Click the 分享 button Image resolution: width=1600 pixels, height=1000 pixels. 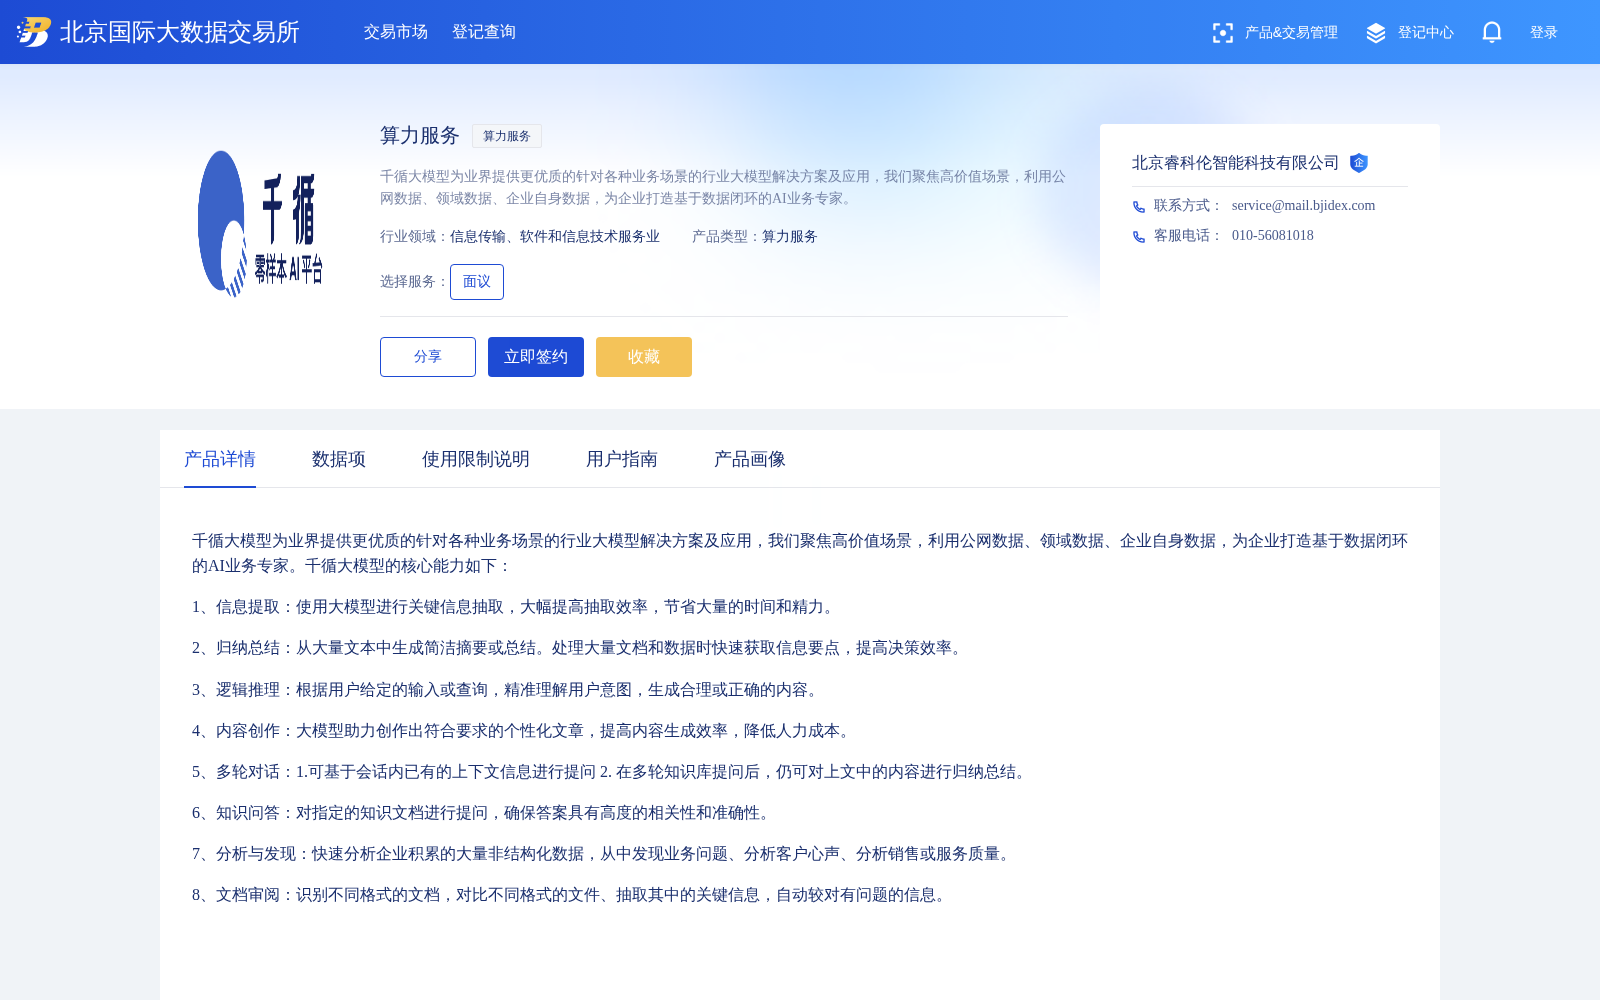(428, 357)
